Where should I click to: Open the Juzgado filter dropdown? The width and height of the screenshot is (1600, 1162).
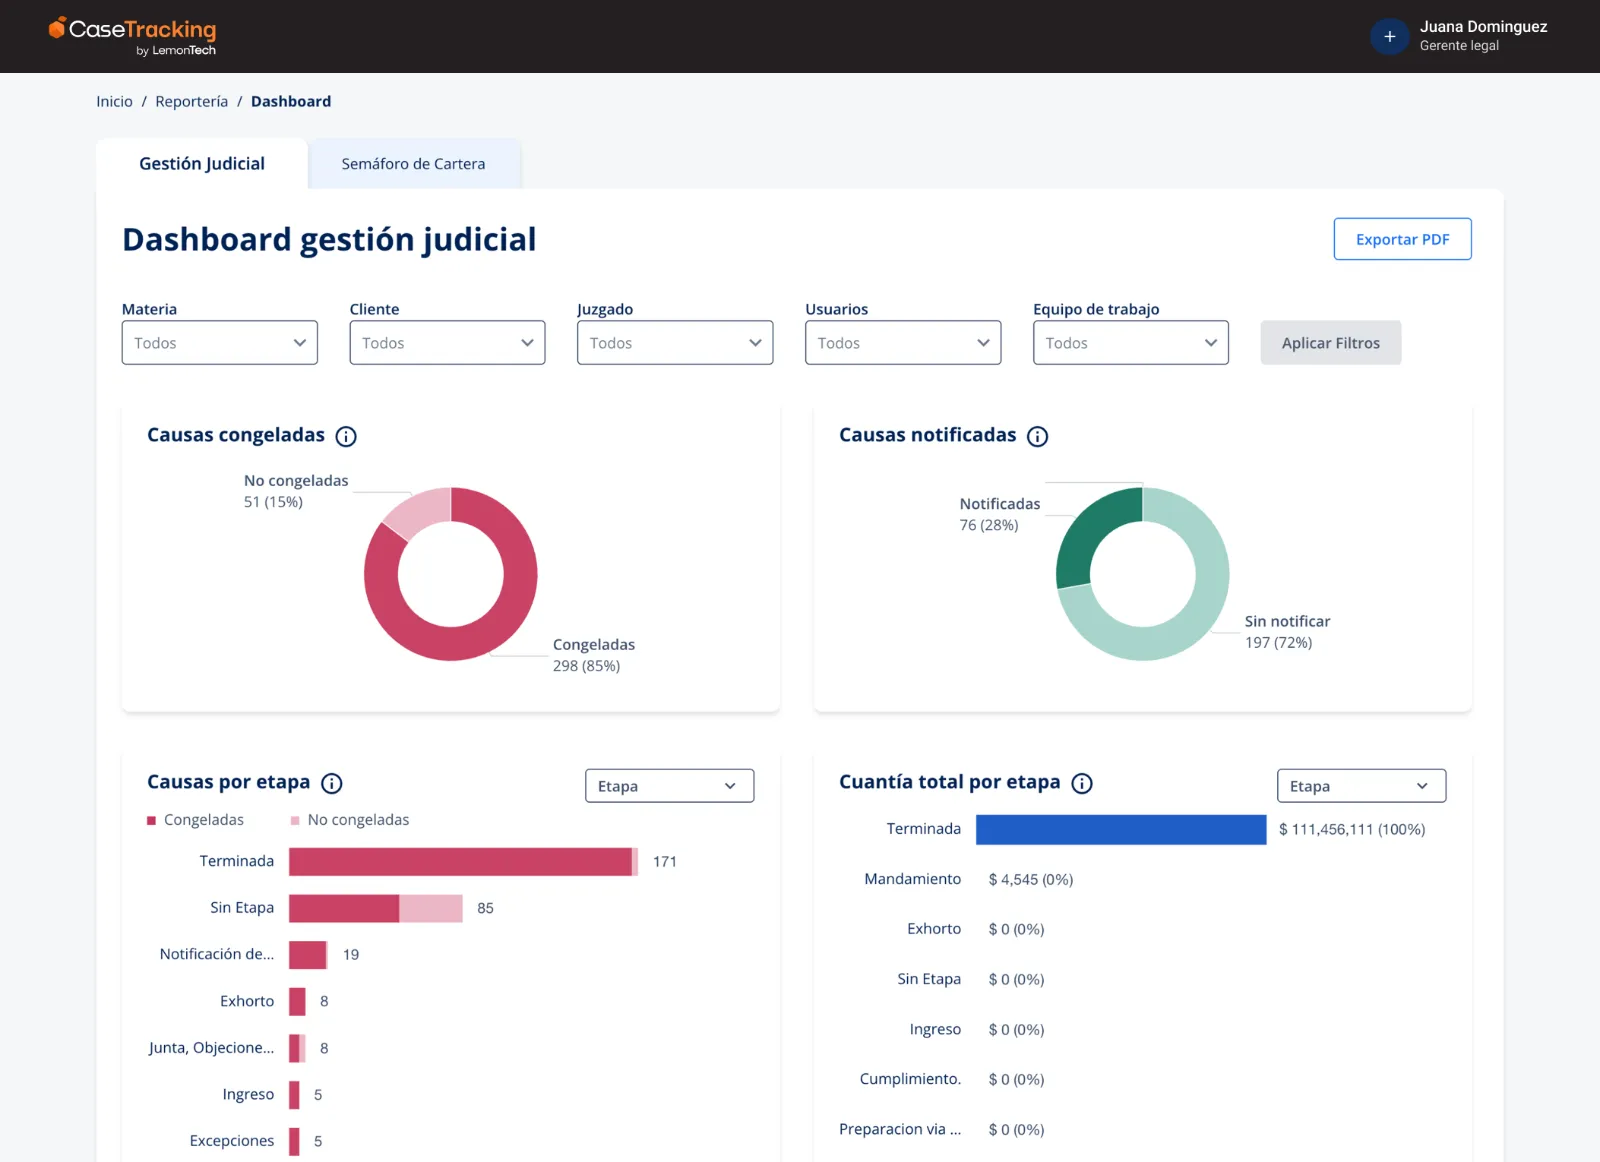(x=675, y=343)
